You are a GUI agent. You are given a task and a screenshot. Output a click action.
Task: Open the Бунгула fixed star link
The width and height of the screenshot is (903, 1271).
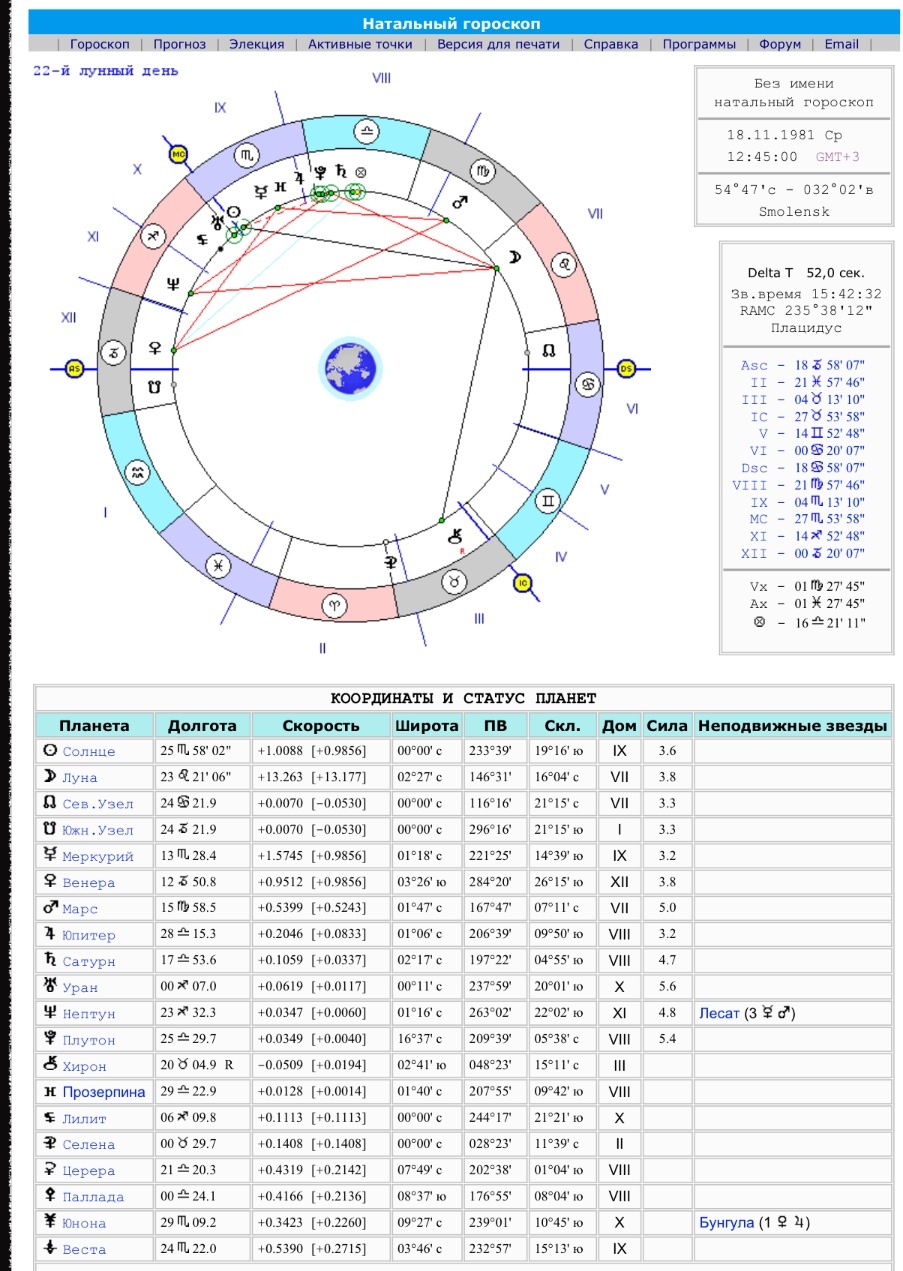click(x=726, y=1223)
